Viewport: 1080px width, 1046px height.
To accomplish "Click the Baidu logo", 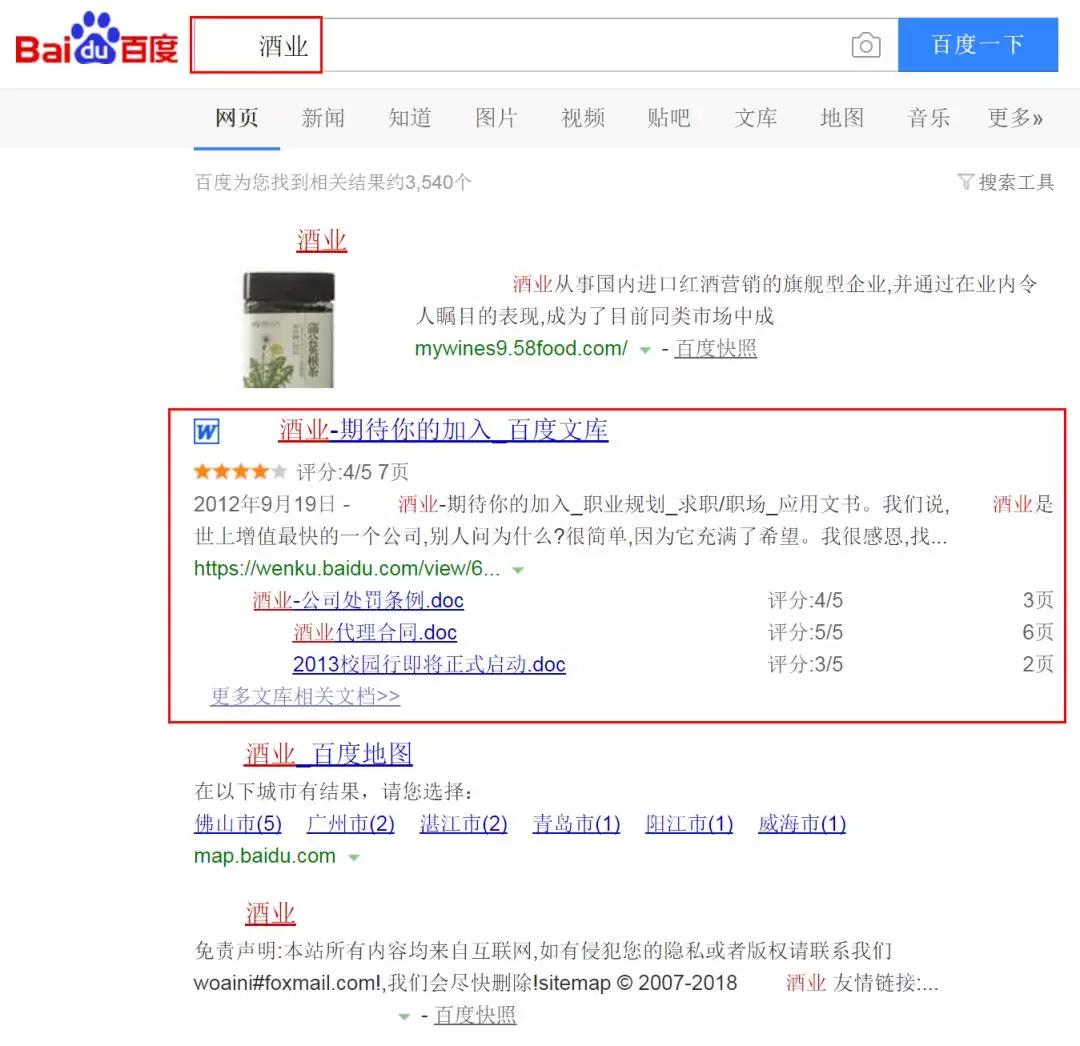I will (x=97, y=44).
